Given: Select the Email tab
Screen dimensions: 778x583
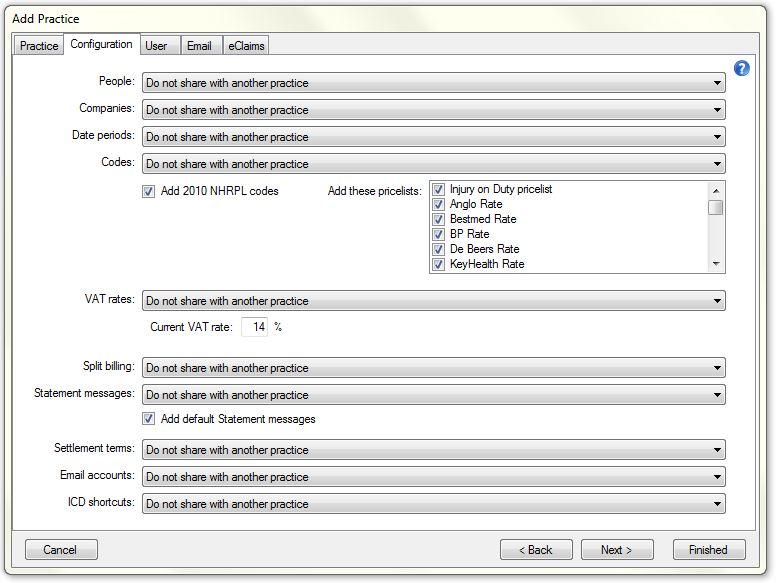Looking at the screenshot, I should click(199, 46).
